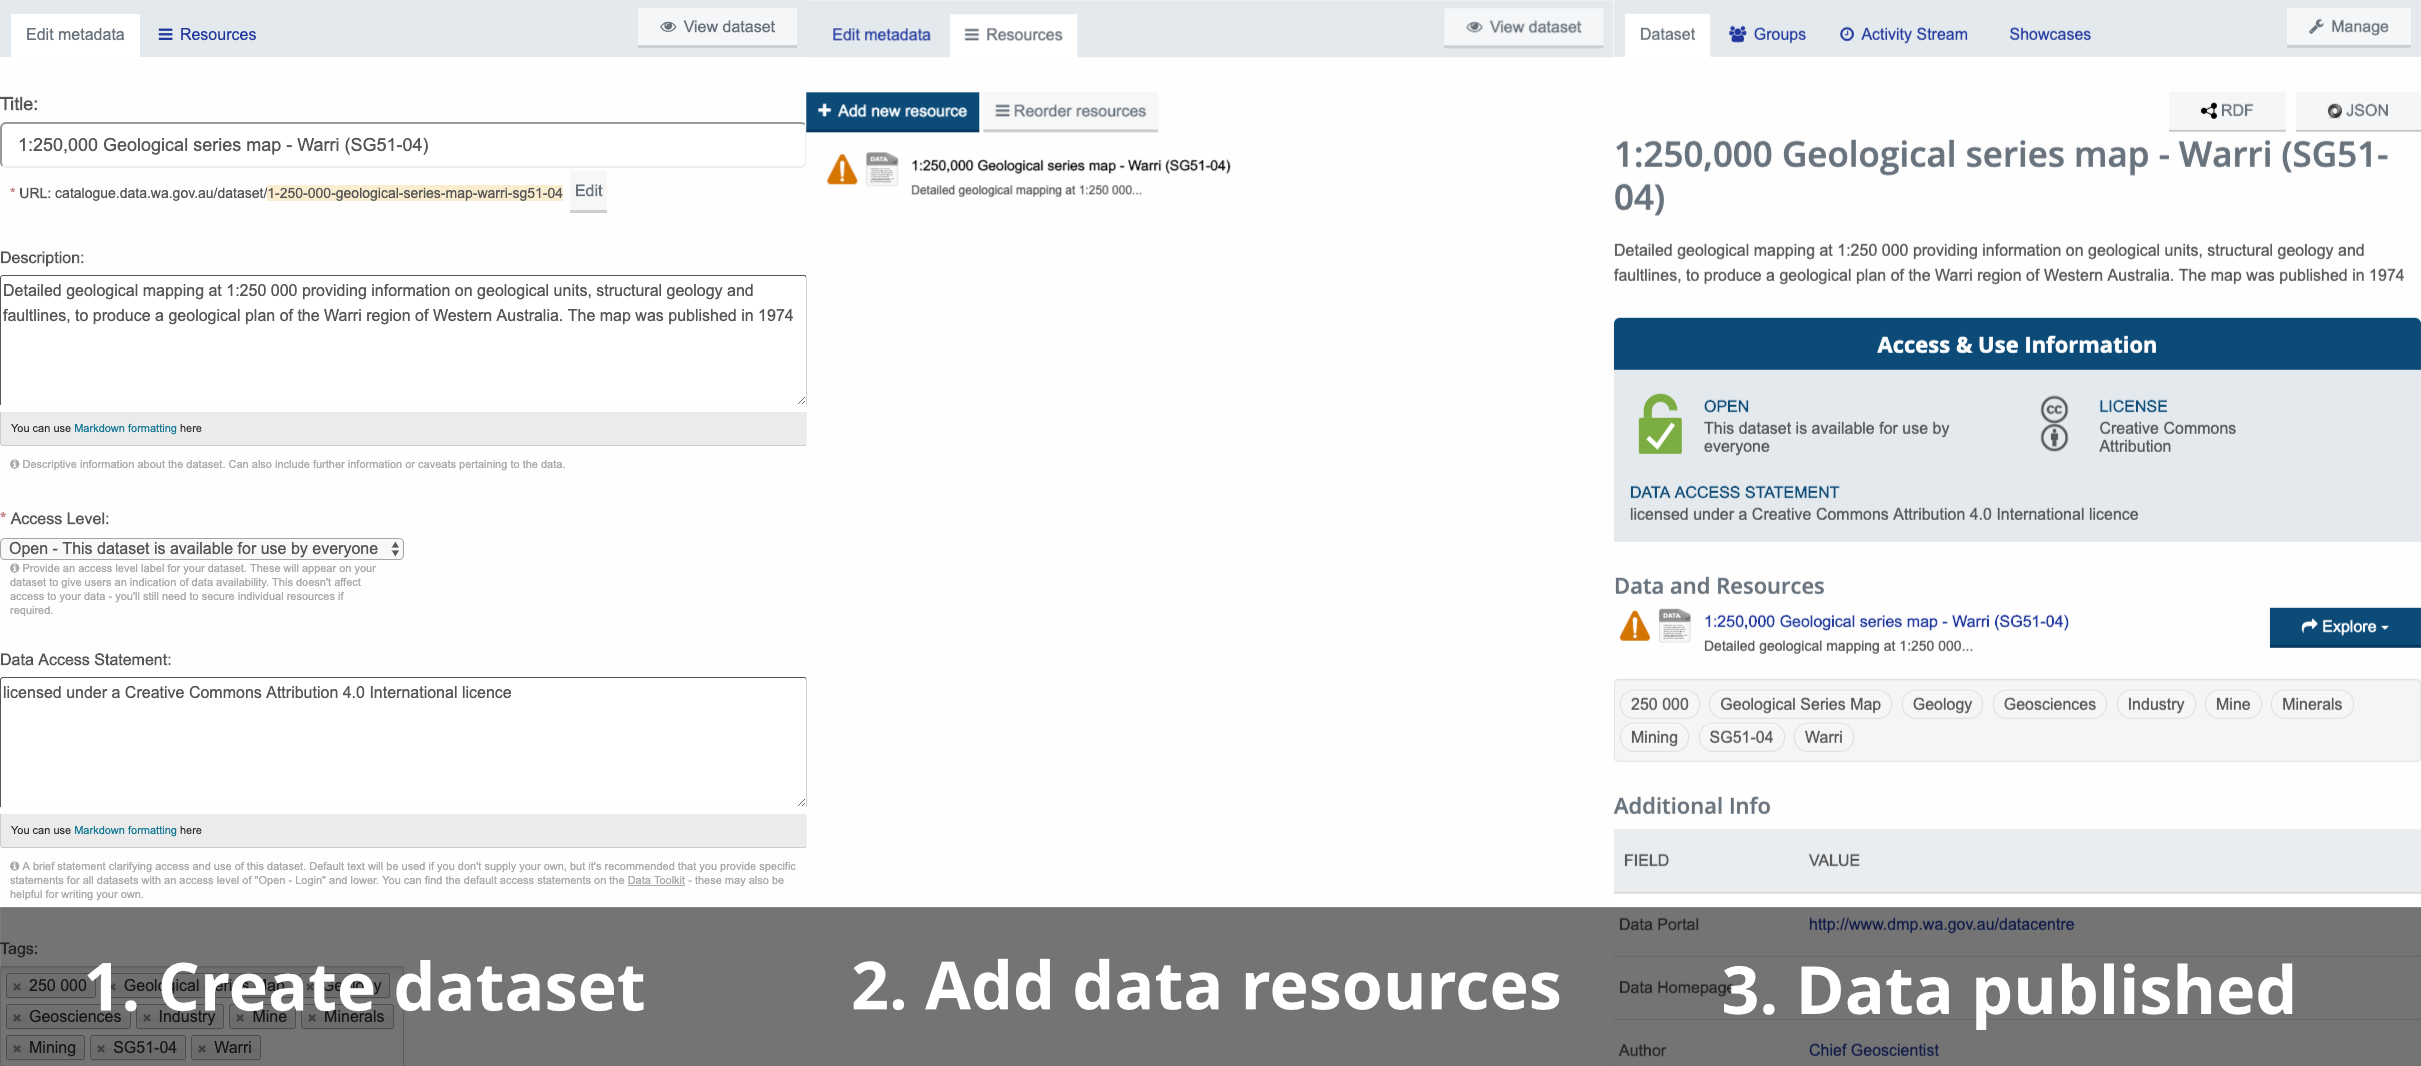
Task: Open the Resources tab in the left panel
Action: [207, 35]
